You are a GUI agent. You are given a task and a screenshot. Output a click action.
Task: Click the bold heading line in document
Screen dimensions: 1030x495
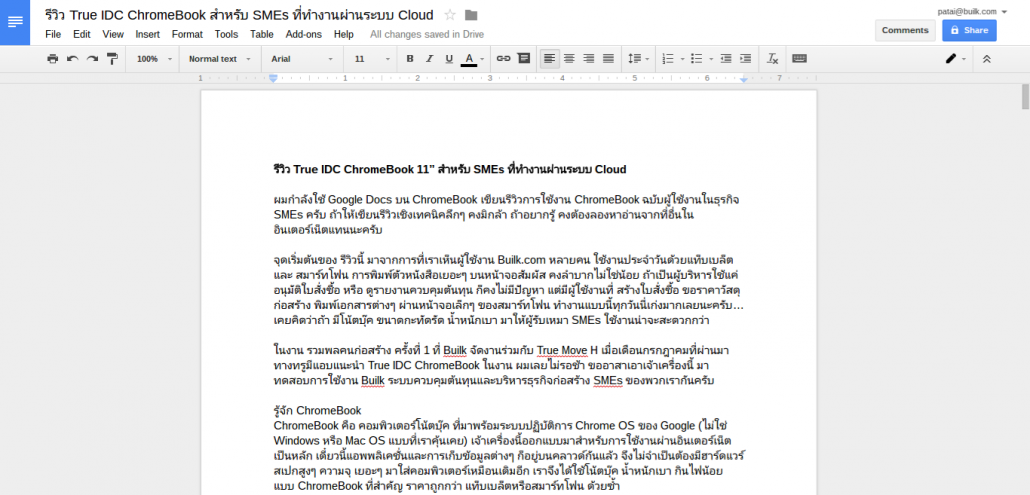tap(450, 169)
